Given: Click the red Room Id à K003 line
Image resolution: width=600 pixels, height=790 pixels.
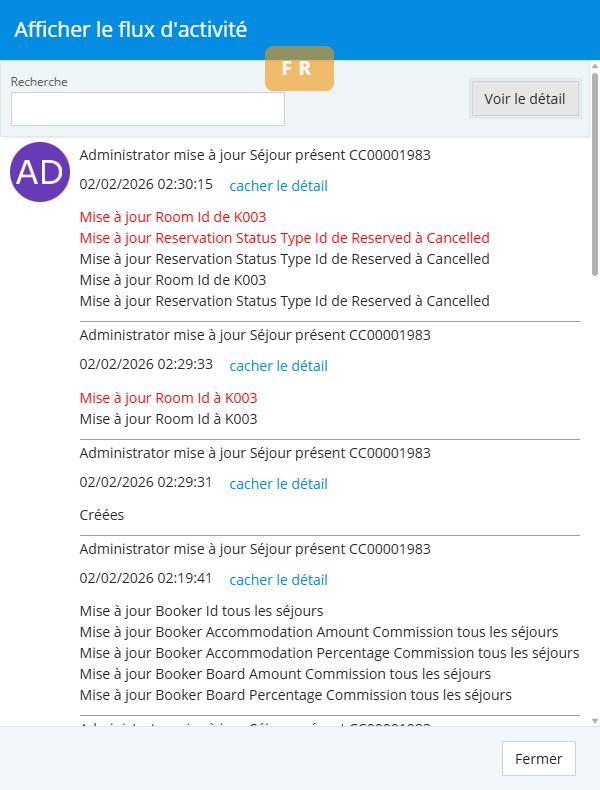Looking at the screenshot, I should click(x=168, y=398).
